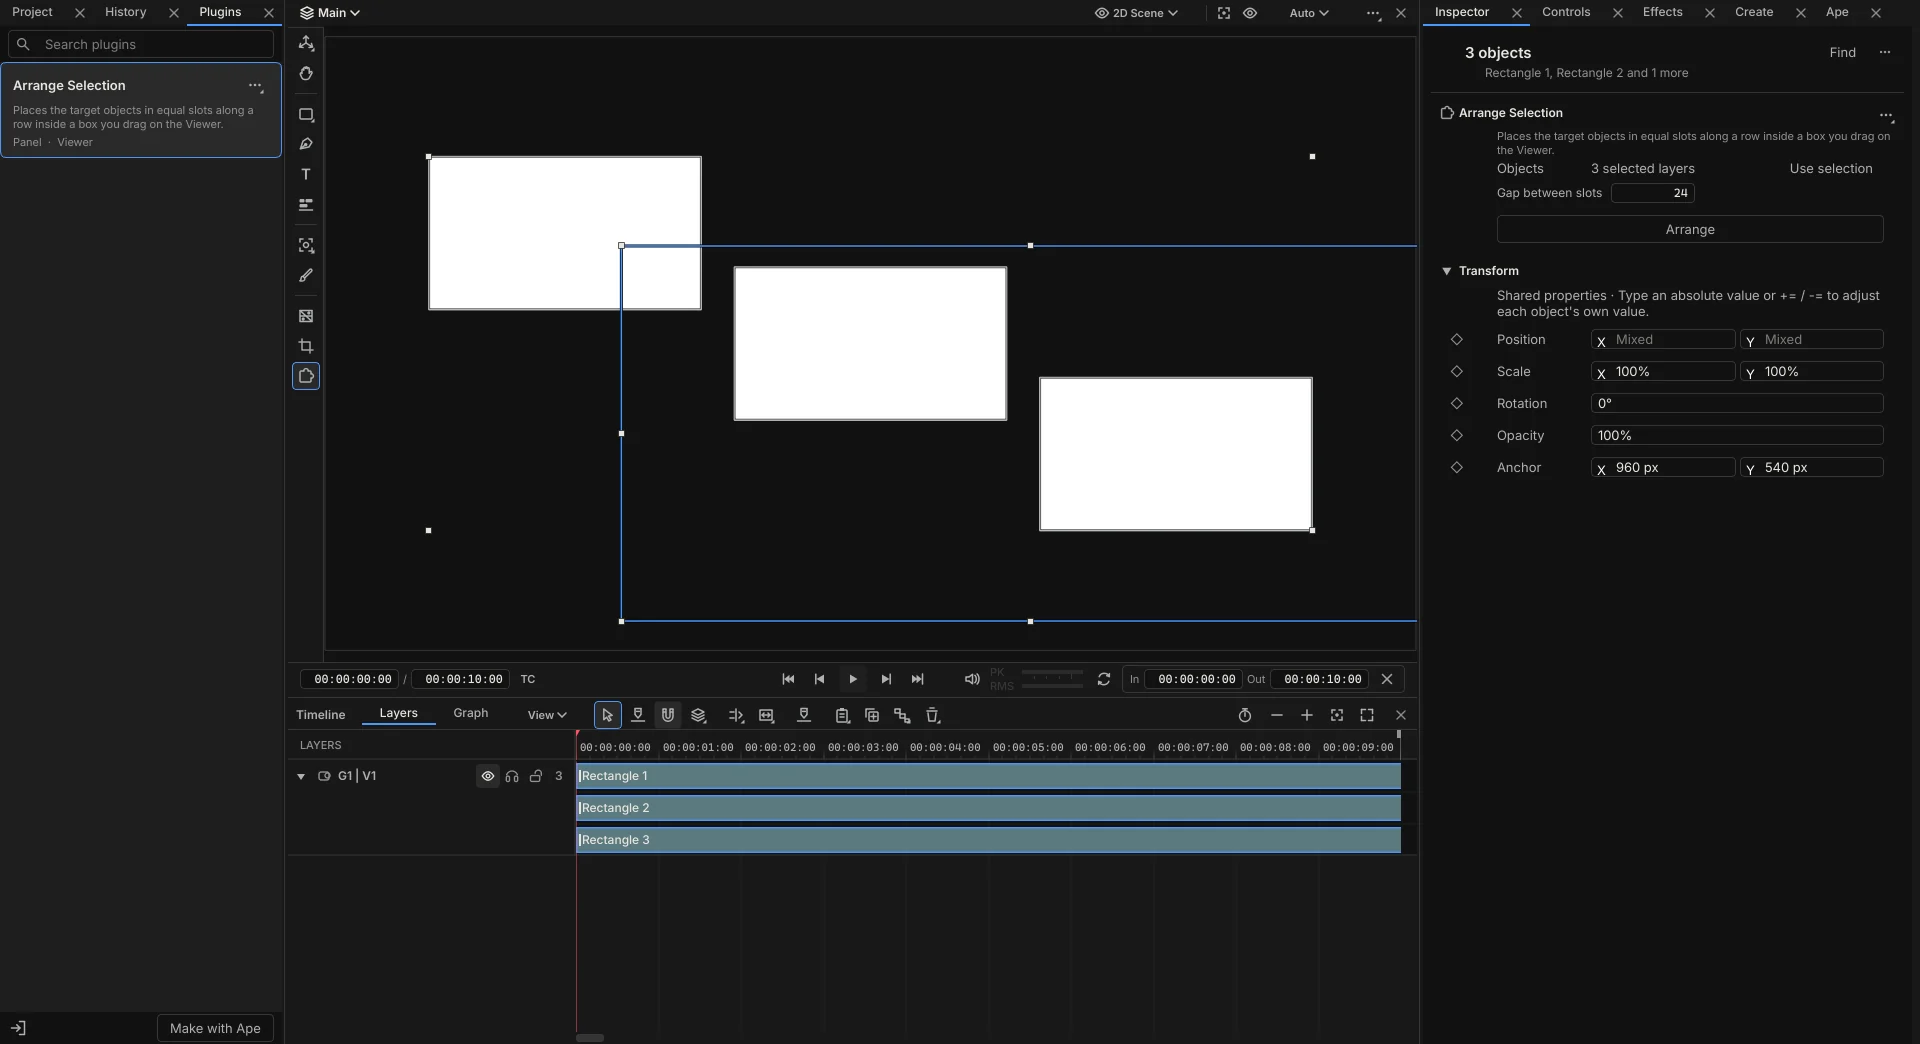Switch to the History tab
The width and height of the screenshot is (1920, 1044).
(x=125, y=12)
